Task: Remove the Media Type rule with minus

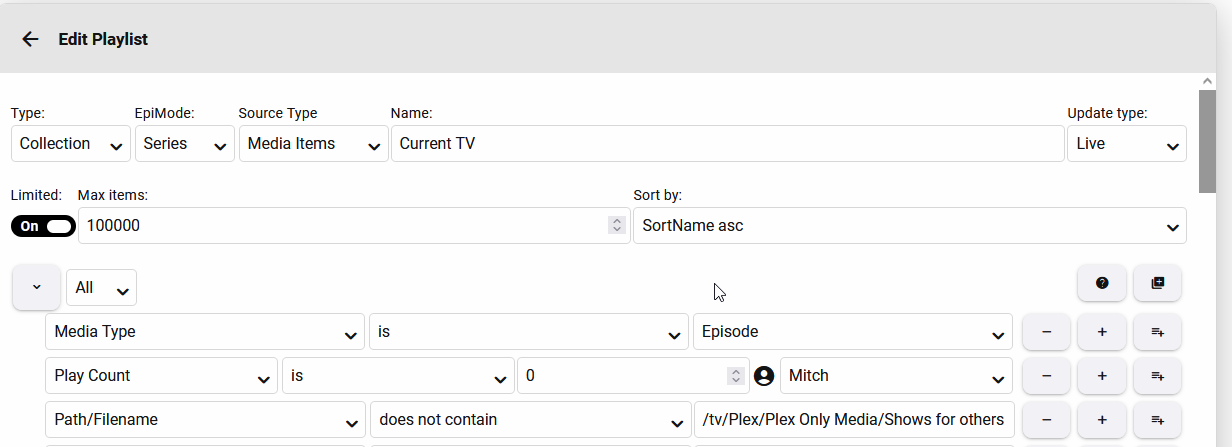Action: point(1046,332)
